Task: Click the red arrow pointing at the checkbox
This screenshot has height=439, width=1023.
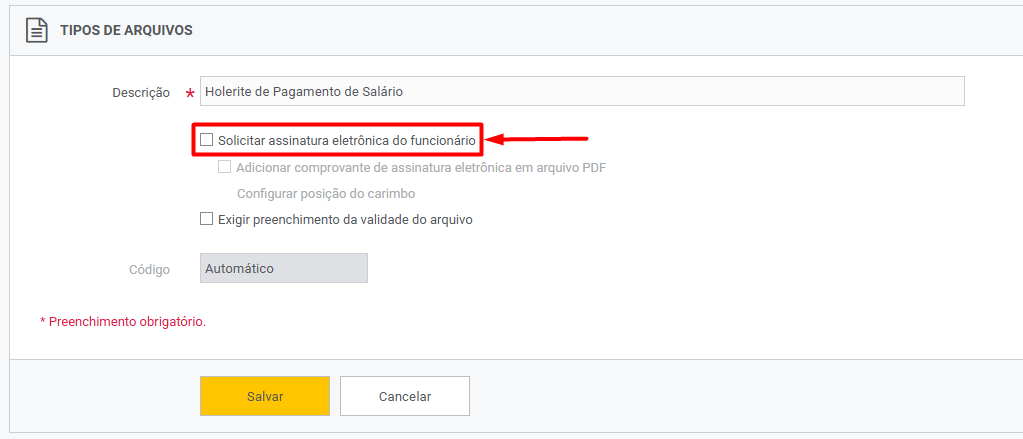Action: click(538, 139)
